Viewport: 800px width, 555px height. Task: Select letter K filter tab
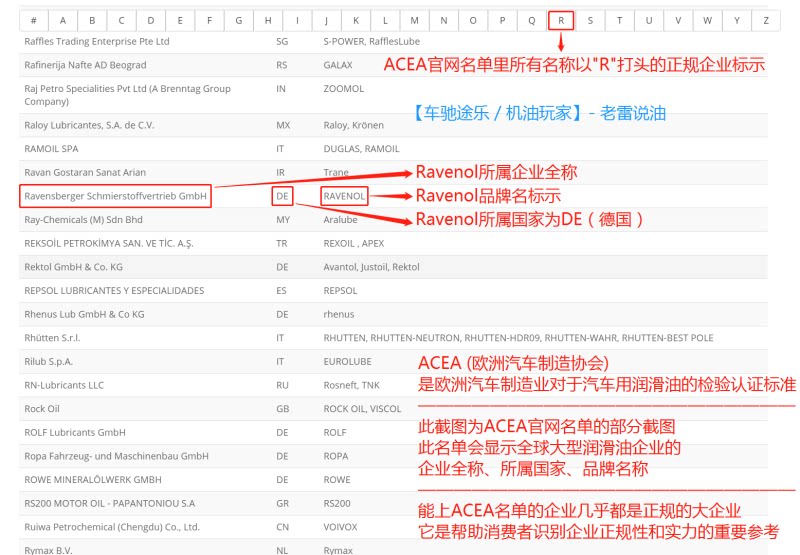tap(356, 20)
